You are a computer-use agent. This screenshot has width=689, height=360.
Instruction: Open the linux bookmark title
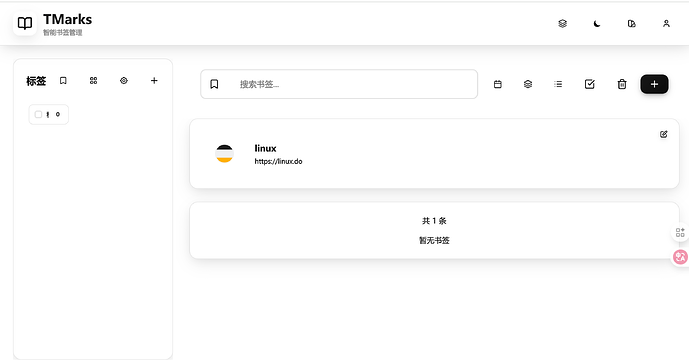tap(265, 148)
